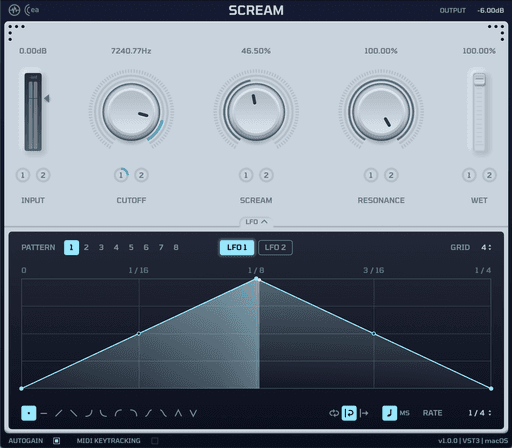The width and height of the screenshot is (512, 448).
Task: Enable MIDI Keytracking checkbox
Action: [155, 441]
